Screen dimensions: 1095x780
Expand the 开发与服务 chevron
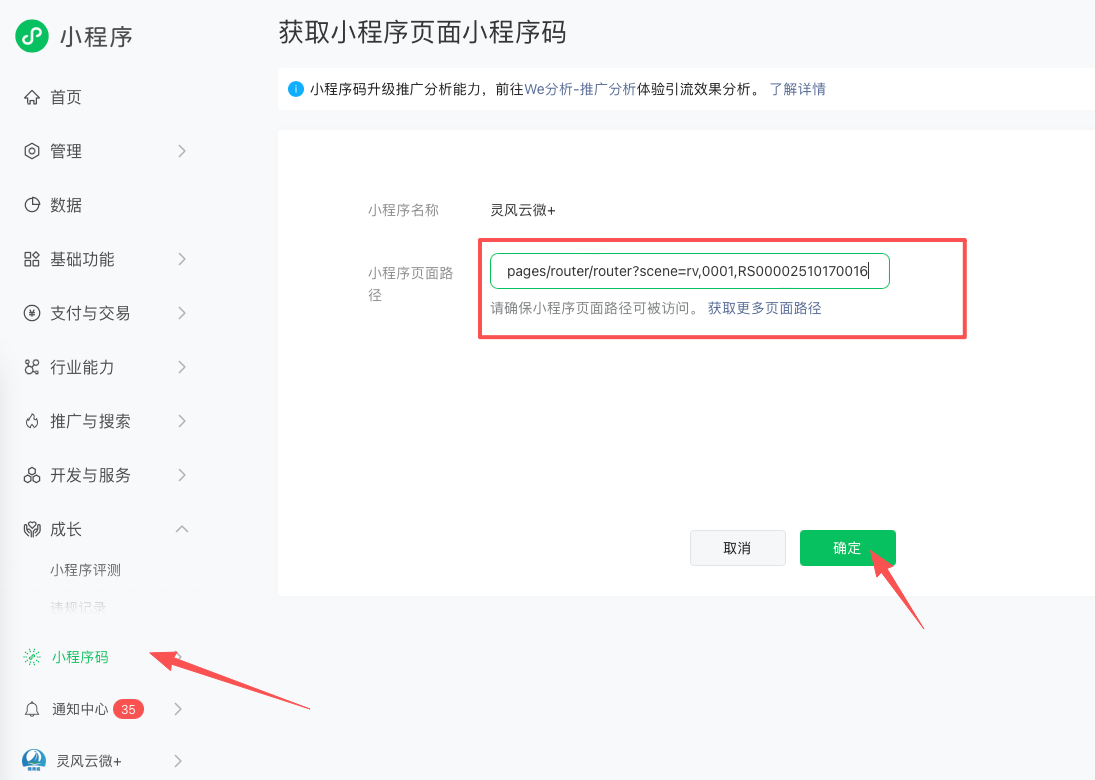[x=182, y=475]
